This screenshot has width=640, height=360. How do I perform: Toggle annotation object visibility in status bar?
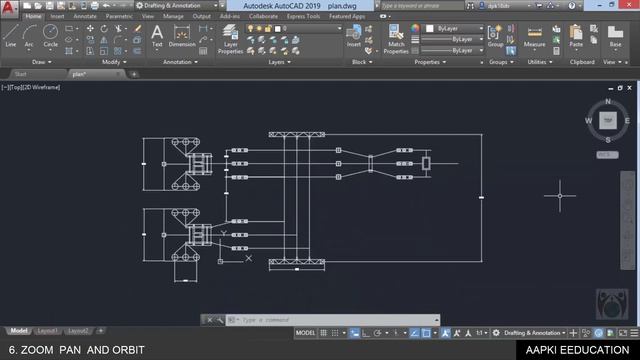[445, 333]
